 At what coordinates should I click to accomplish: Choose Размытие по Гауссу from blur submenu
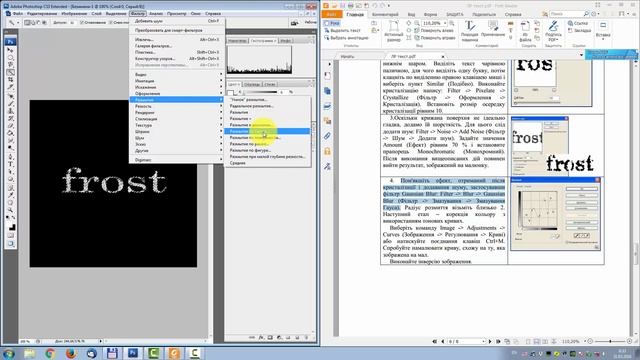pyautogui.click(x=267, y=131)
